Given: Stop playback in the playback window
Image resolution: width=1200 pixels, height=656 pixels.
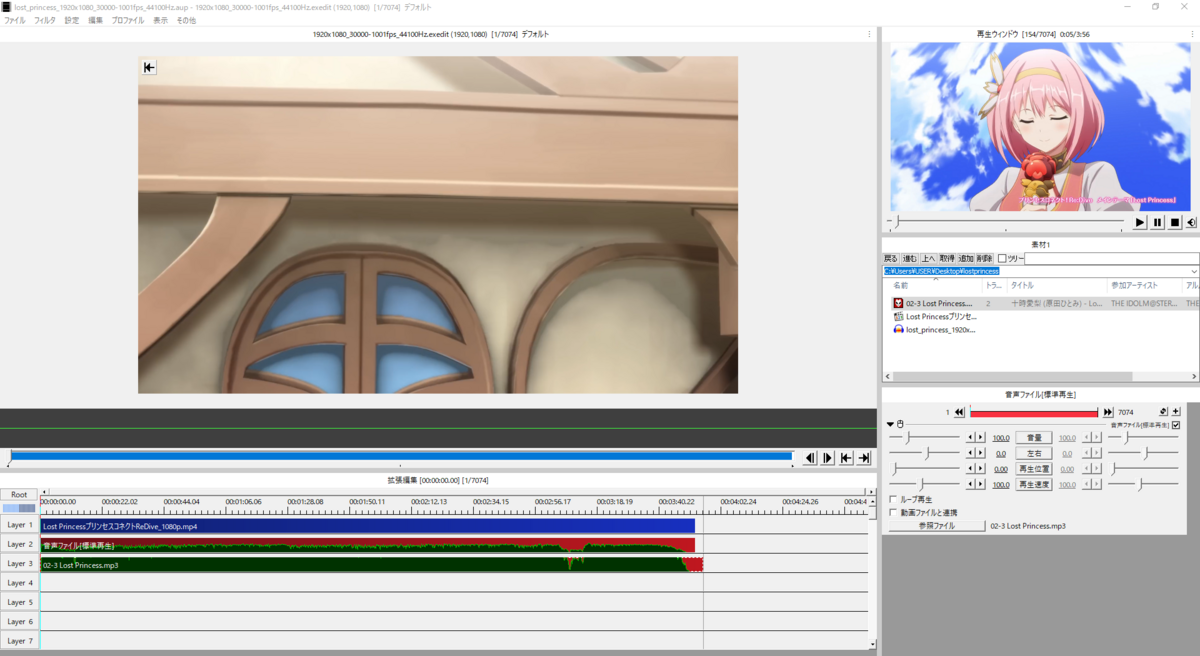Looking at the screenshot, I should coord(1175,222).
